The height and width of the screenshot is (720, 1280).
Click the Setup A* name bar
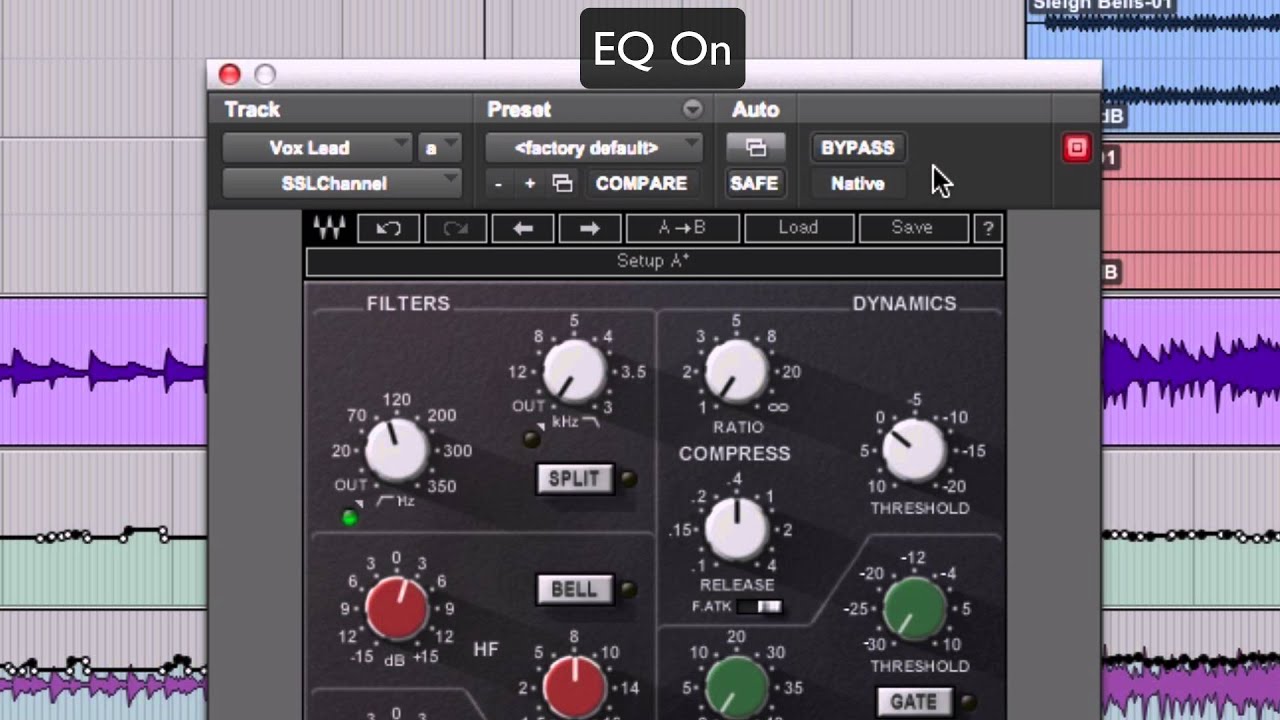coord(654,261)
